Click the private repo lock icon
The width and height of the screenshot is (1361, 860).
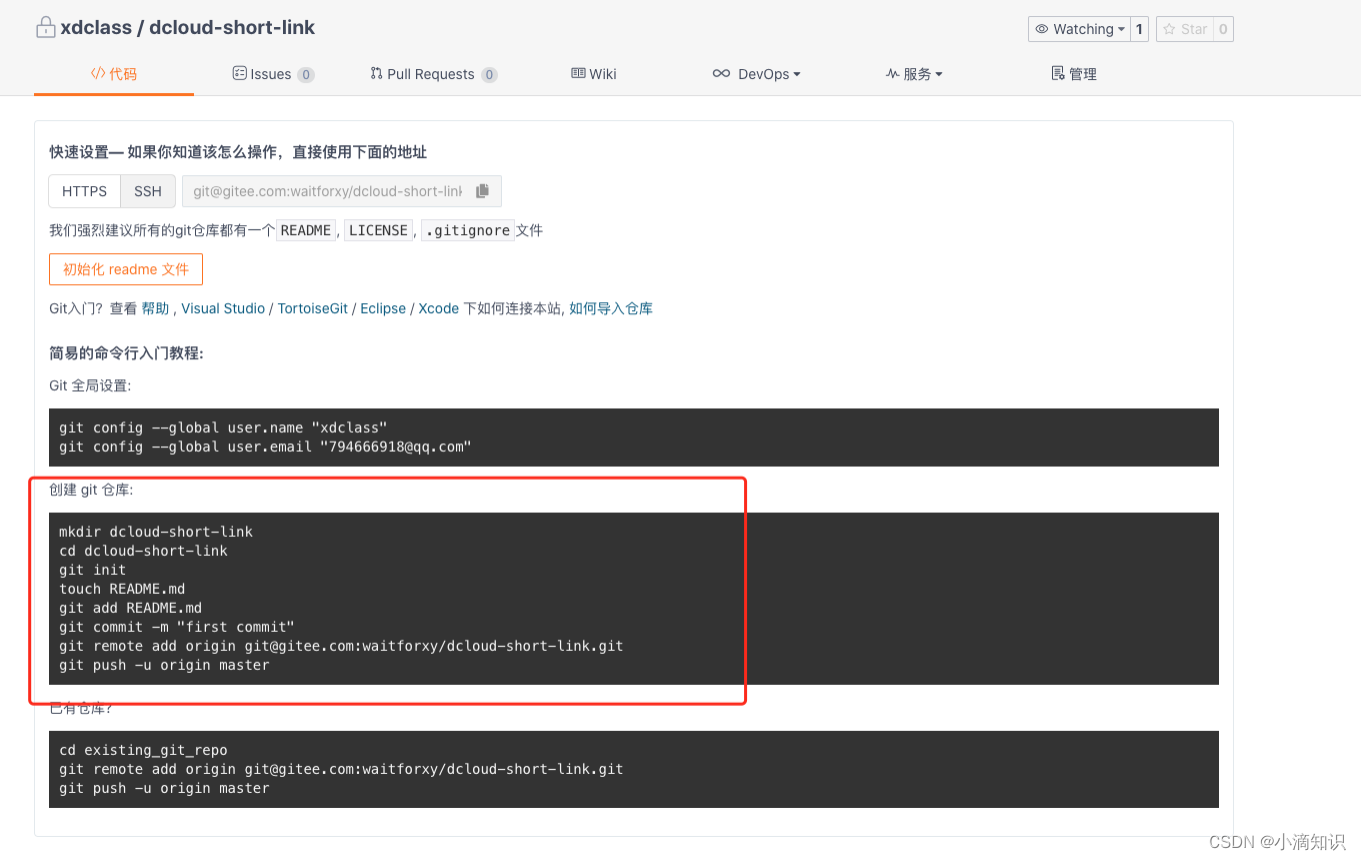coord(45,28)
